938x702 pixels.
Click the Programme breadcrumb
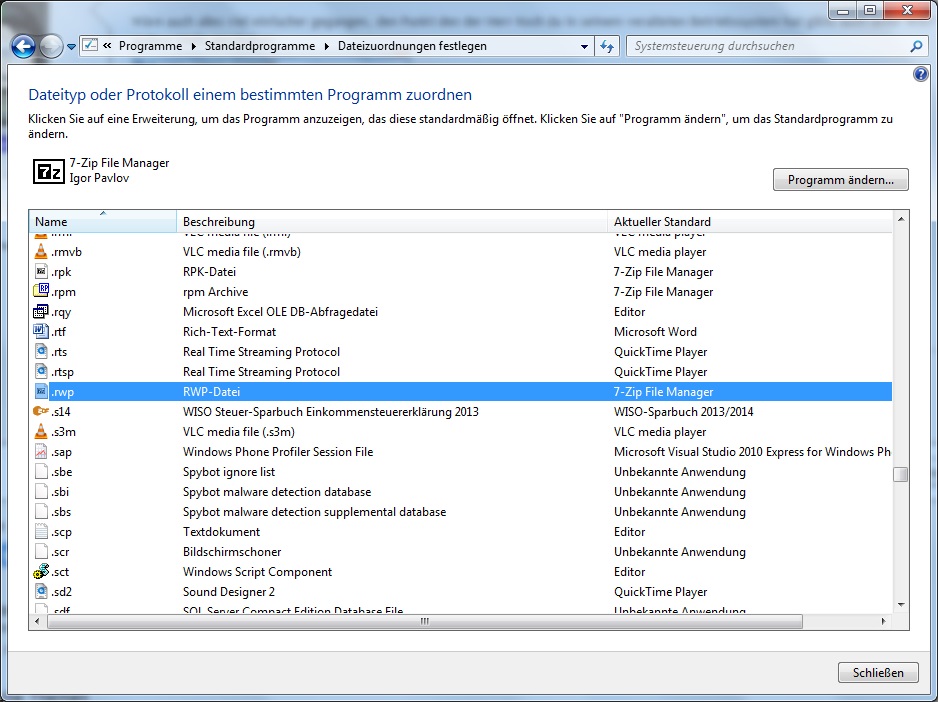[150, 46]
